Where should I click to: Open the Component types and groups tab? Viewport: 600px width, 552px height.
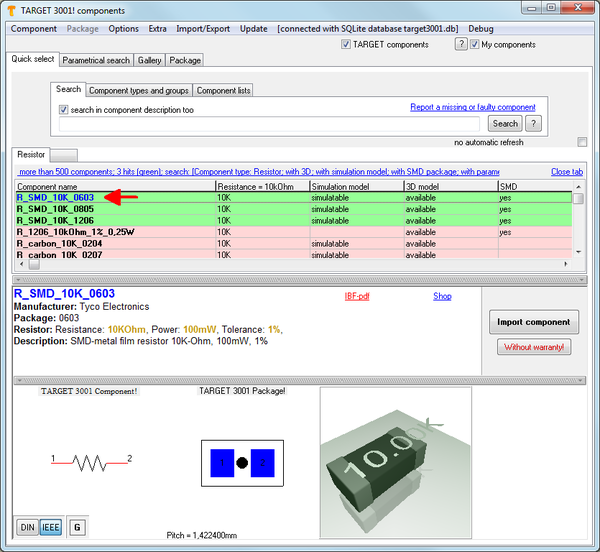coord(137,90)
